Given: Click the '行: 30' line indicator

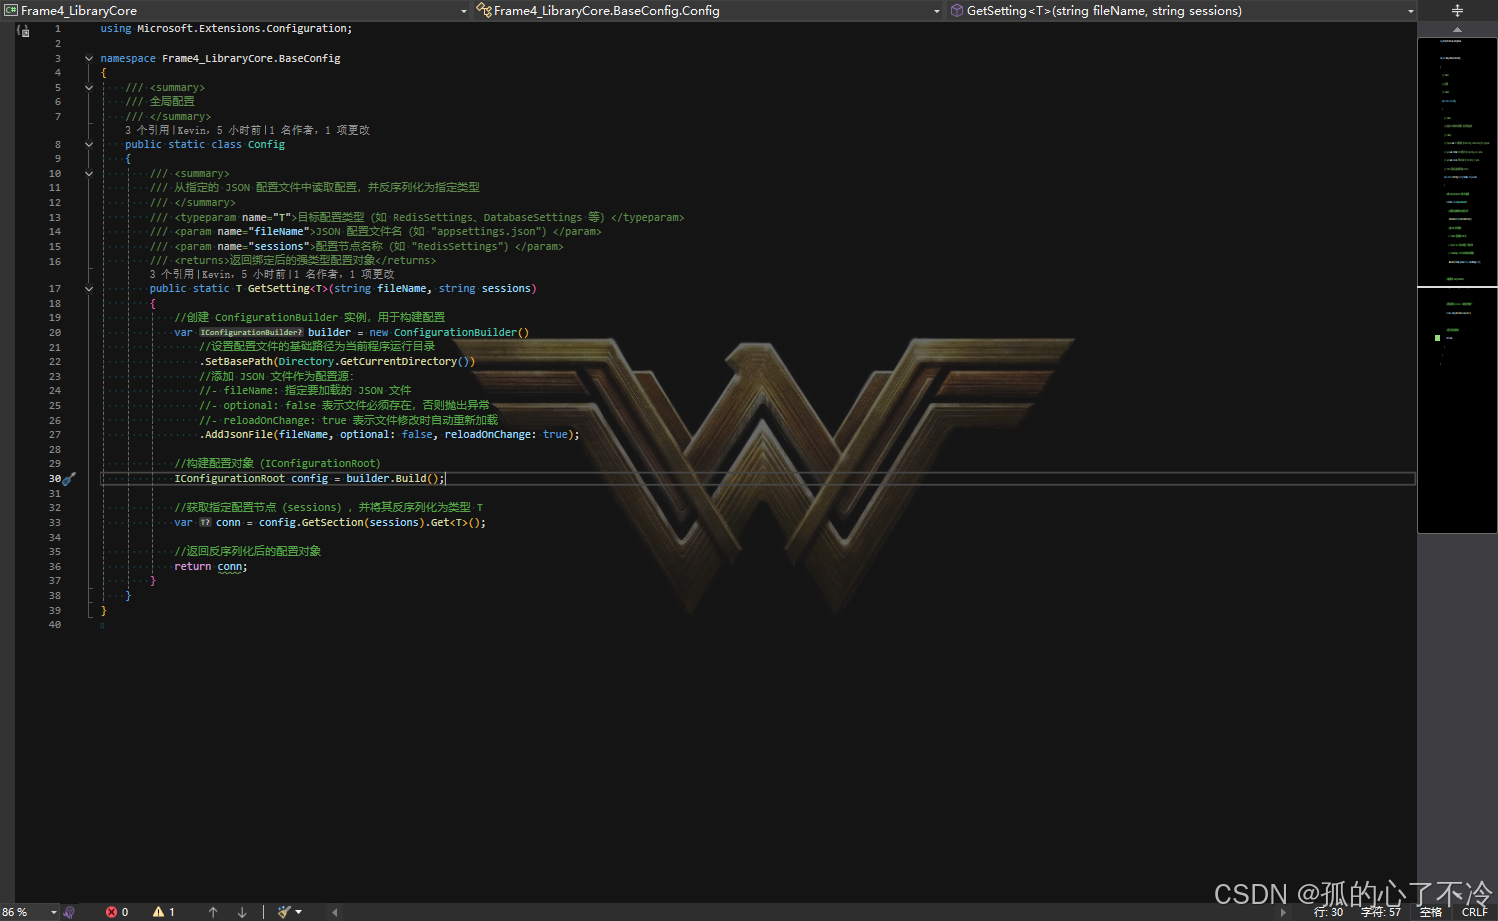Looking at the screenshot, I should point(1328,912).
